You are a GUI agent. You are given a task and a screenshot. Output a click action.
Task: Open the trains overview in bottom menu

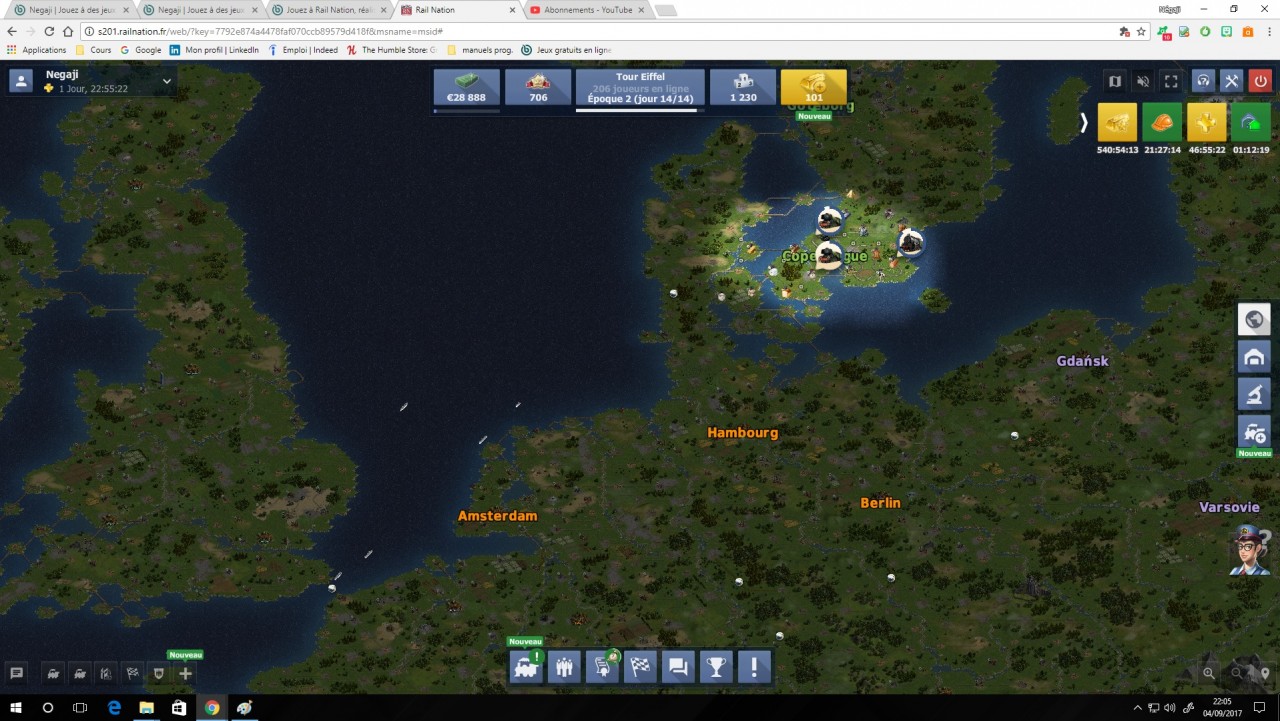[526, 667]
